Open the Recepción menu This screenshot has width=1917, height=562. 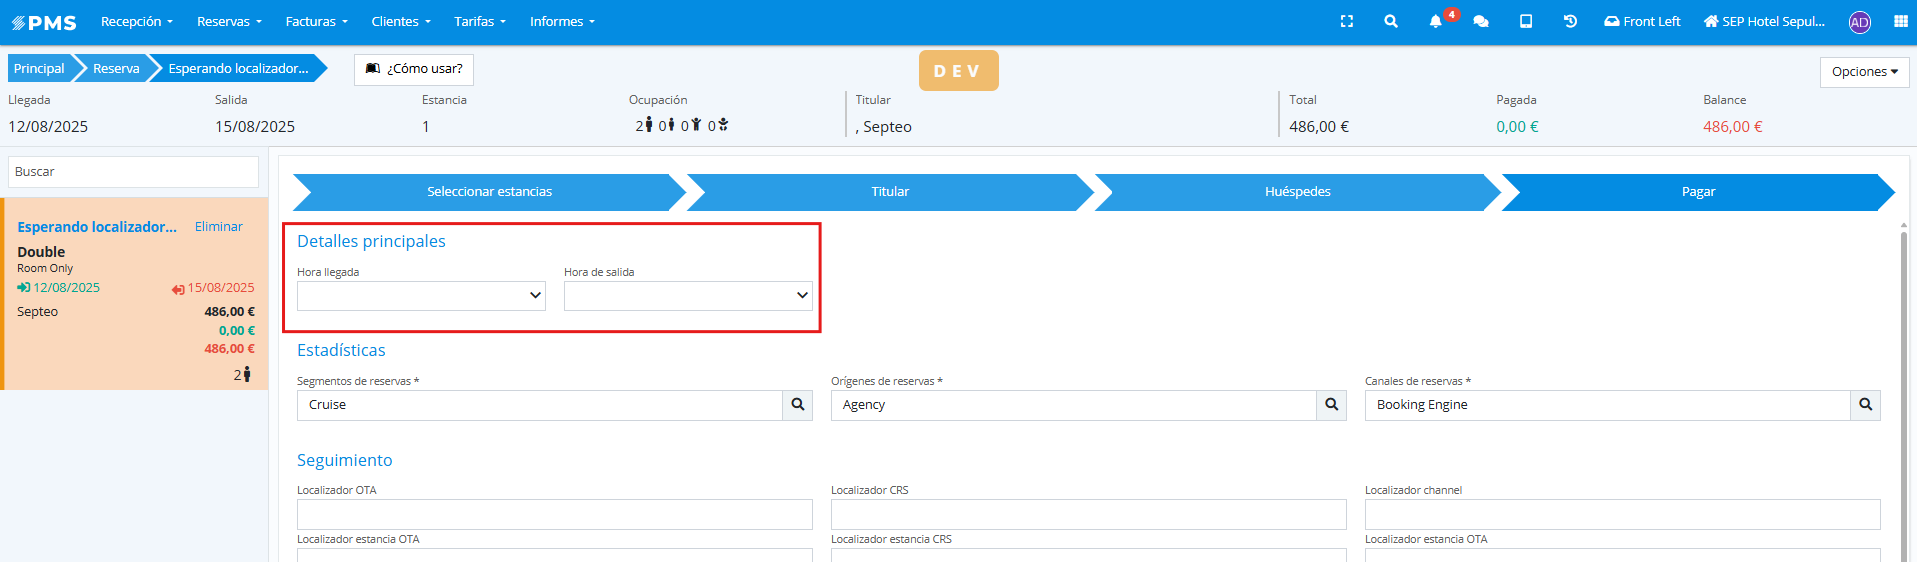pyautogui.click(x=136, y=21)
